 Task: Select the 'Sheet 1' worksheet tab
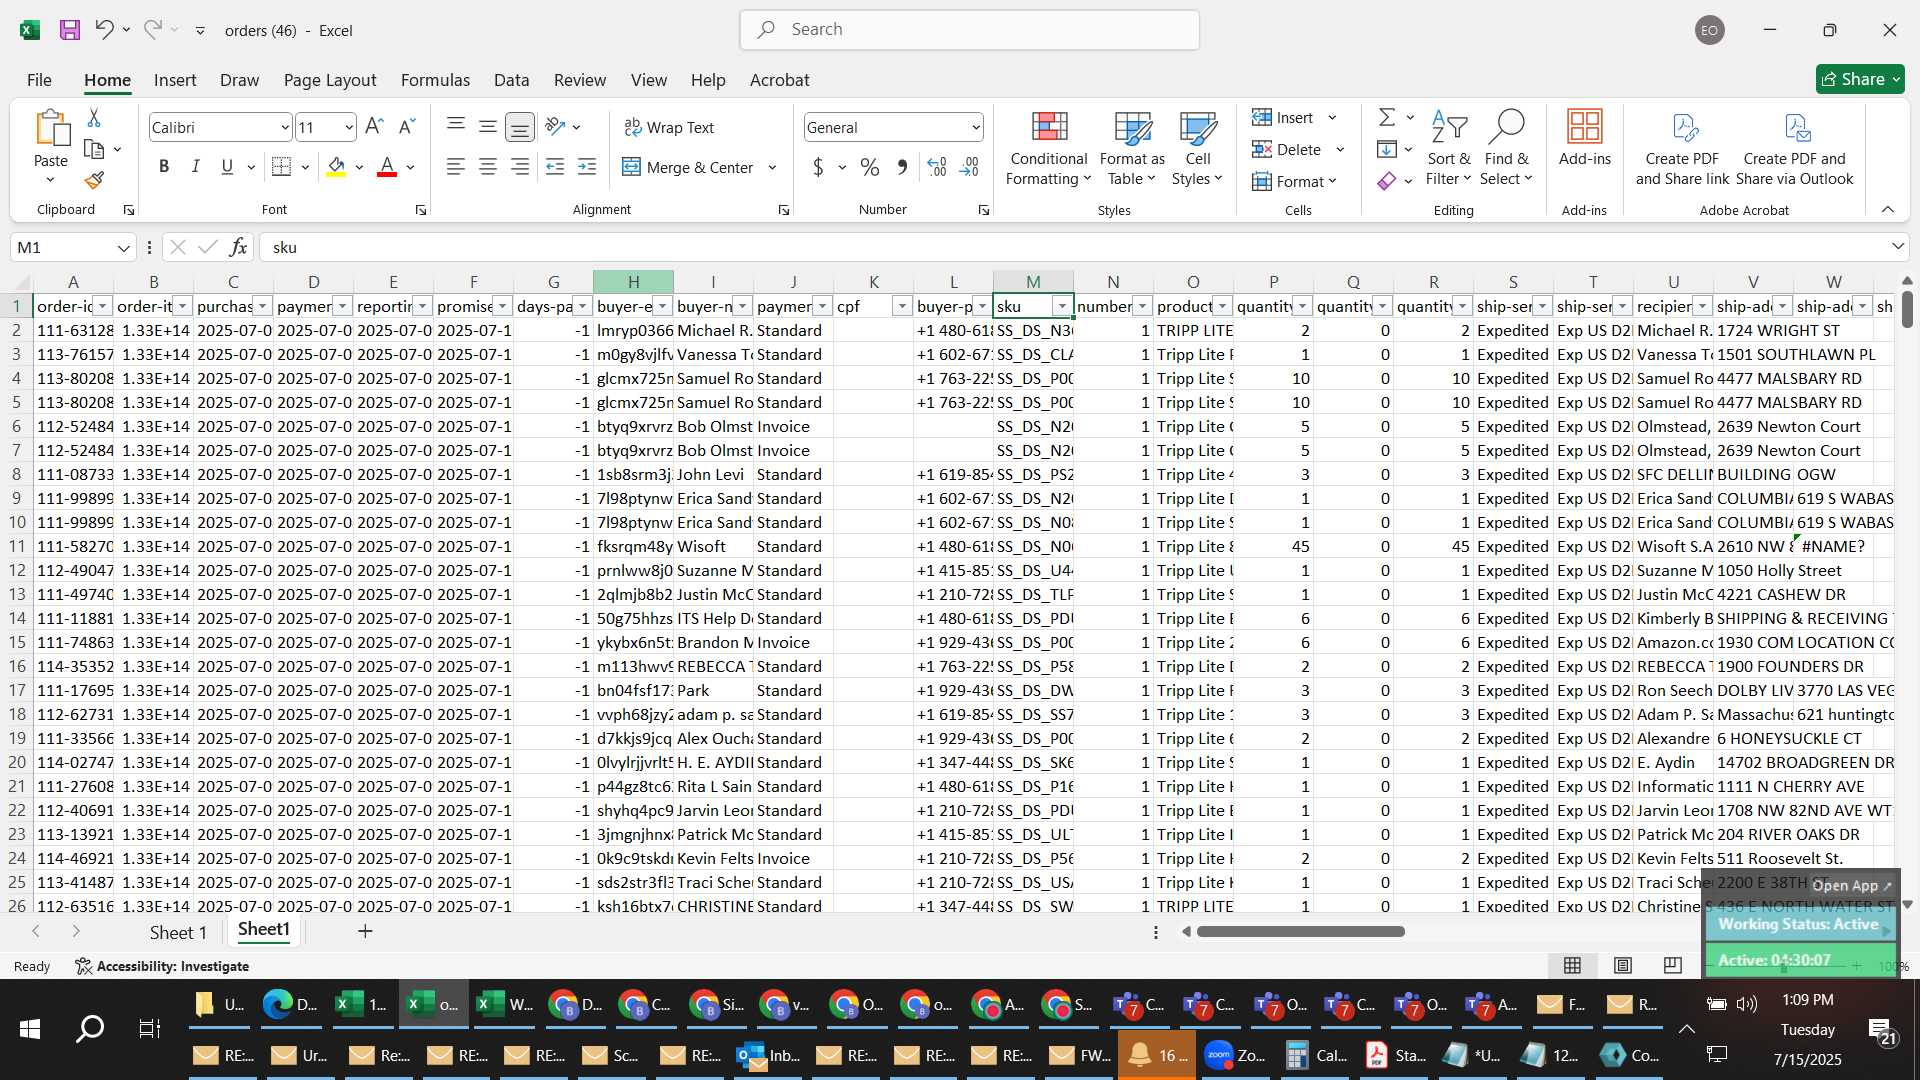coord(178,932)
